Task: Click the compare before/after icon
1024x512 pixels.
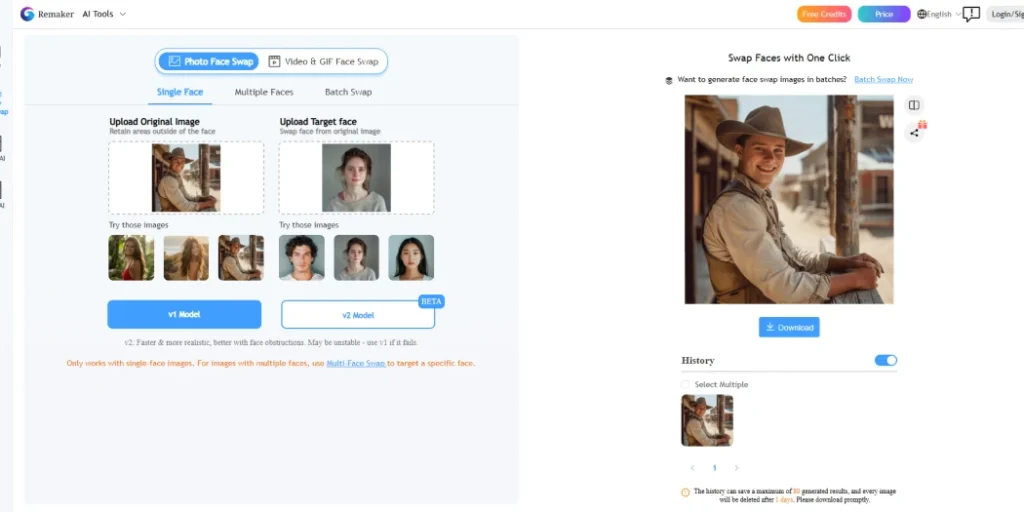Action: tap(914, 105)
